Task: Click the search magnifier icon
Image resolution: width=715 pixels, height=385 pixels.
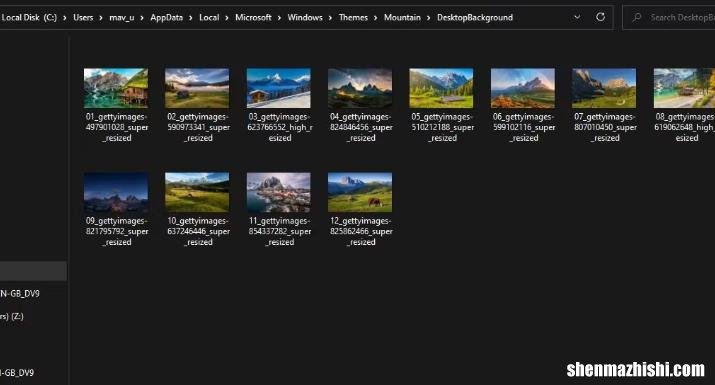Action: pos(637,17)
